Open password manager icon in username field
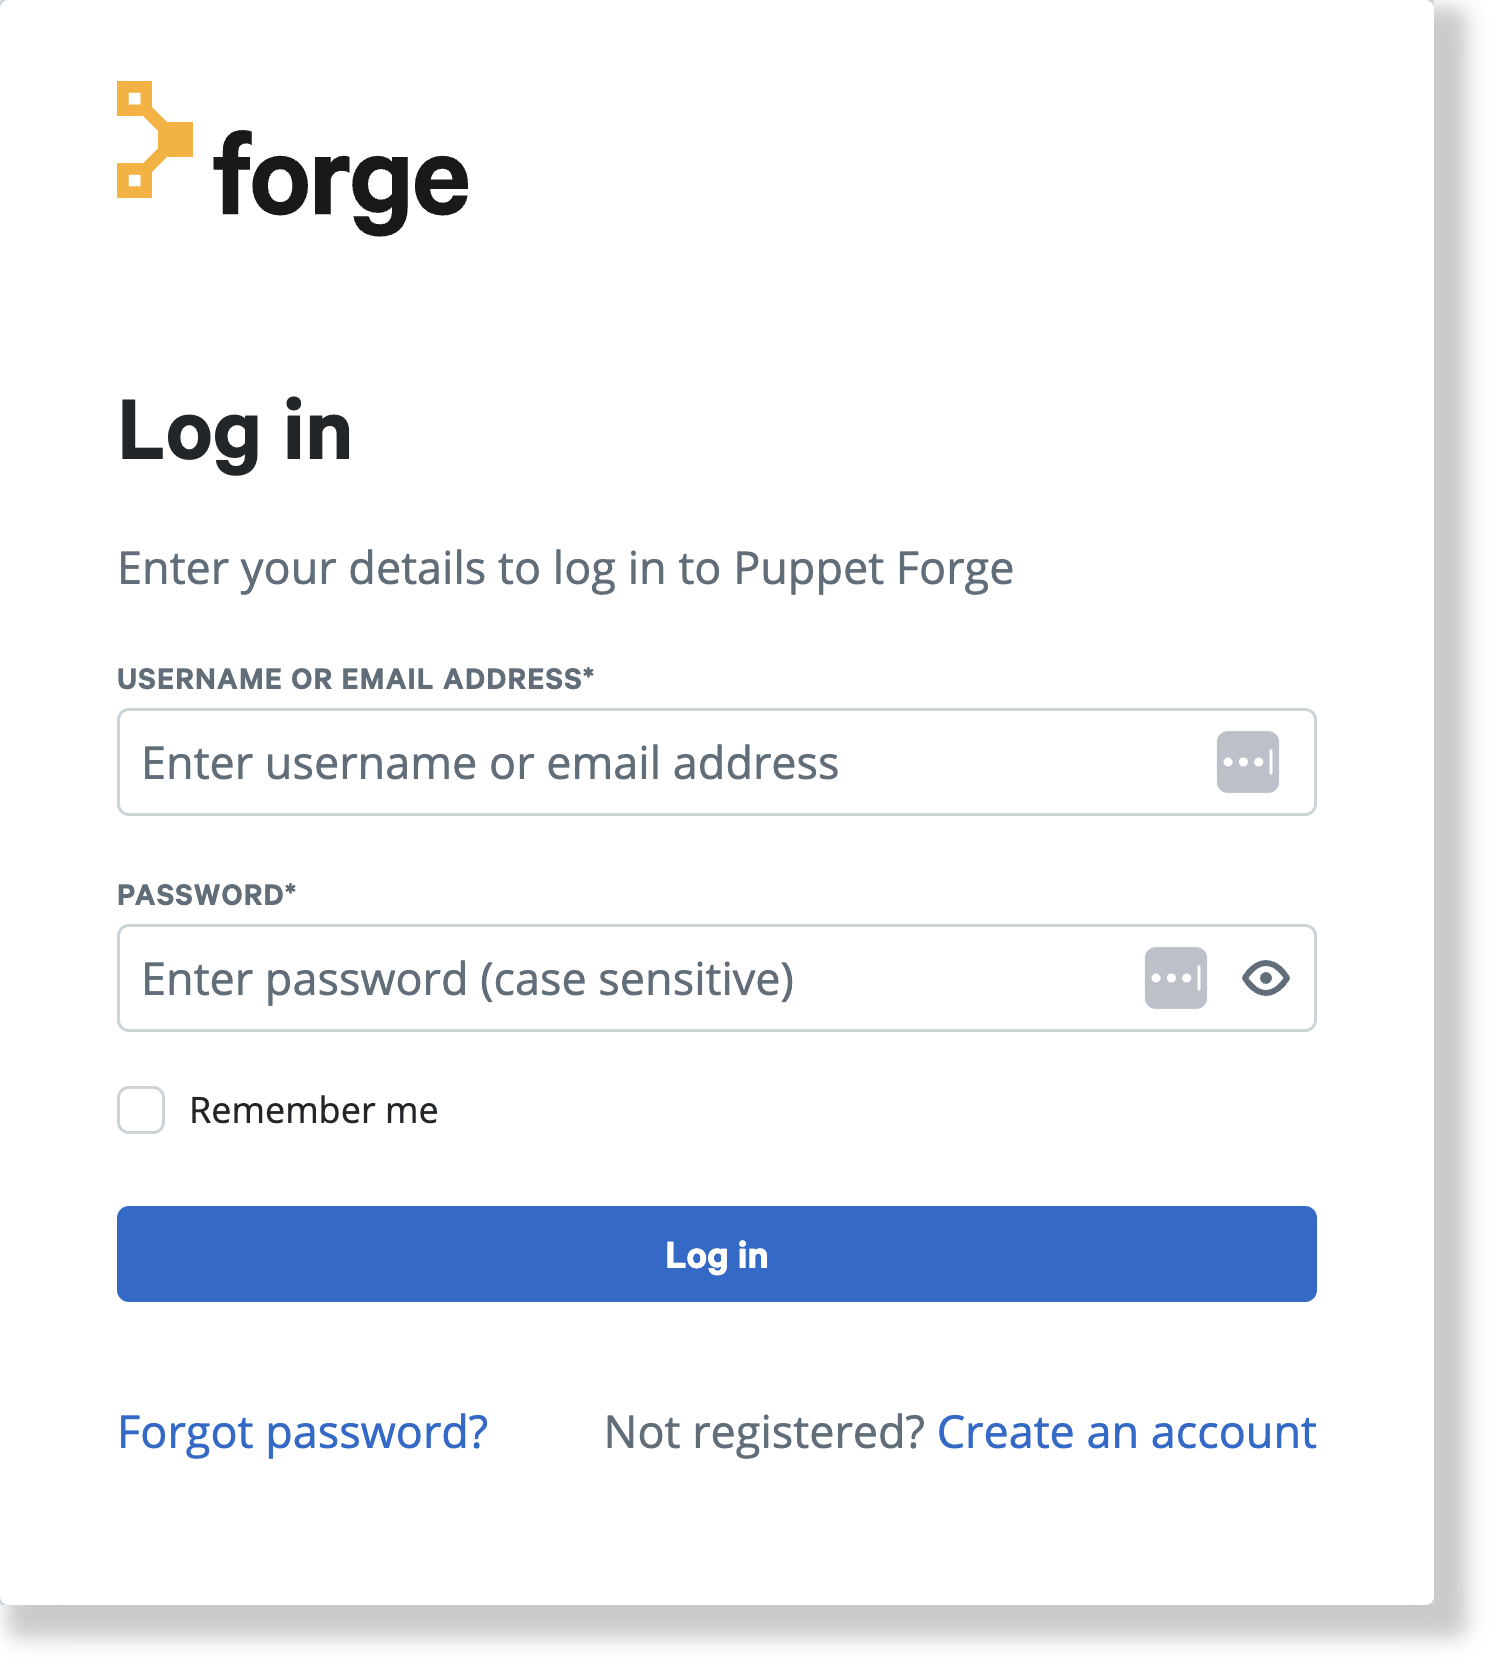Screen dimensions: 1499x1670 click(1247, 762)
